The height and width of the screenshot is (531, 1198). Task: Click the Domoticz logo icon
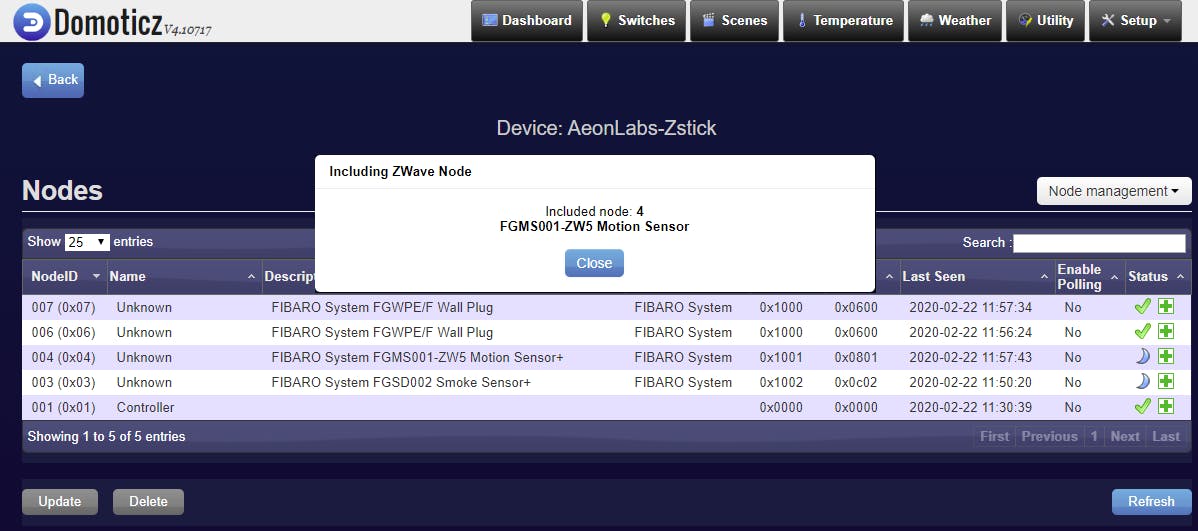pyautogui.click(x=31, y=21)
